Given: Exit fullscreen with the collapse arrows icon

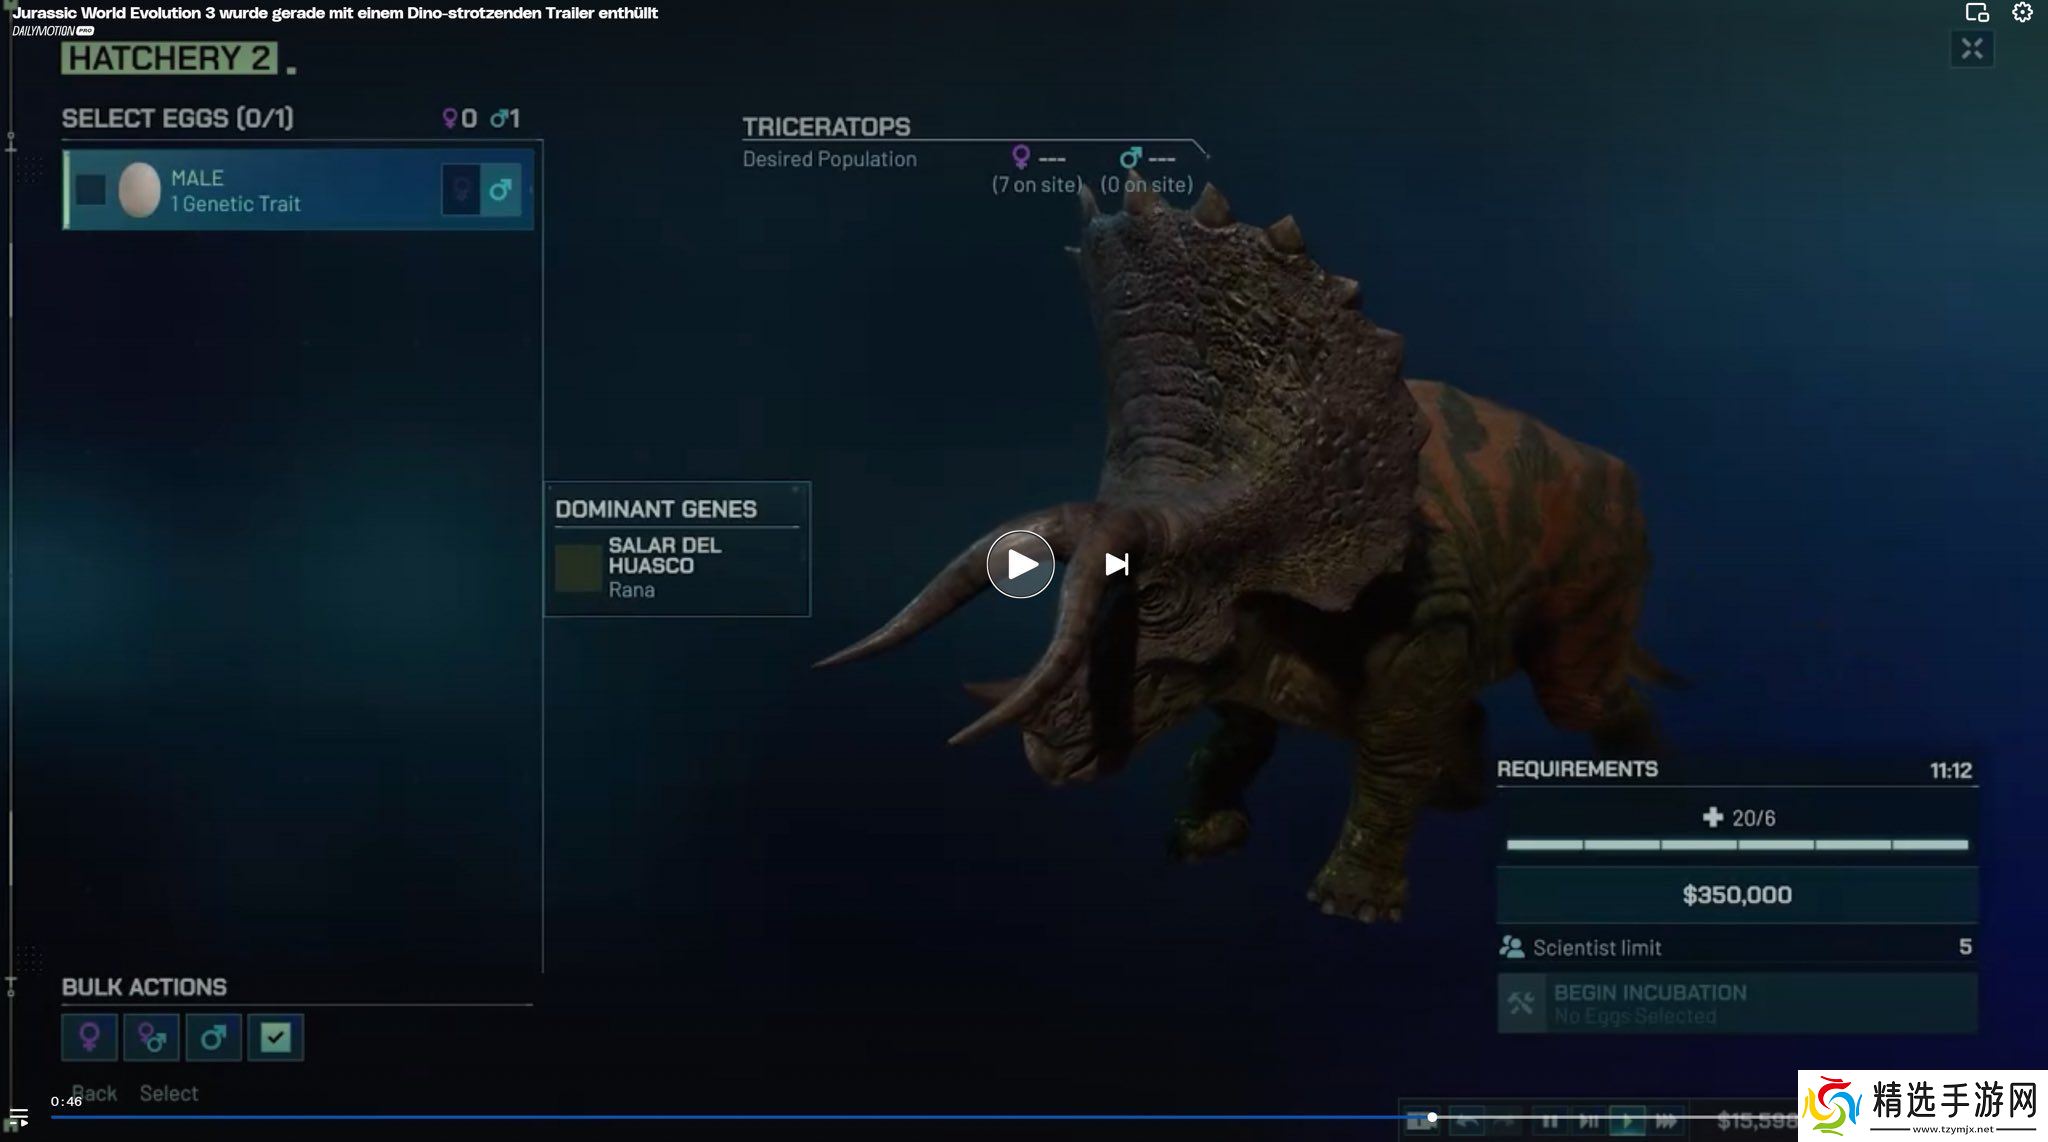Looking at the screenshot, I should click(x=1971, y=49).
